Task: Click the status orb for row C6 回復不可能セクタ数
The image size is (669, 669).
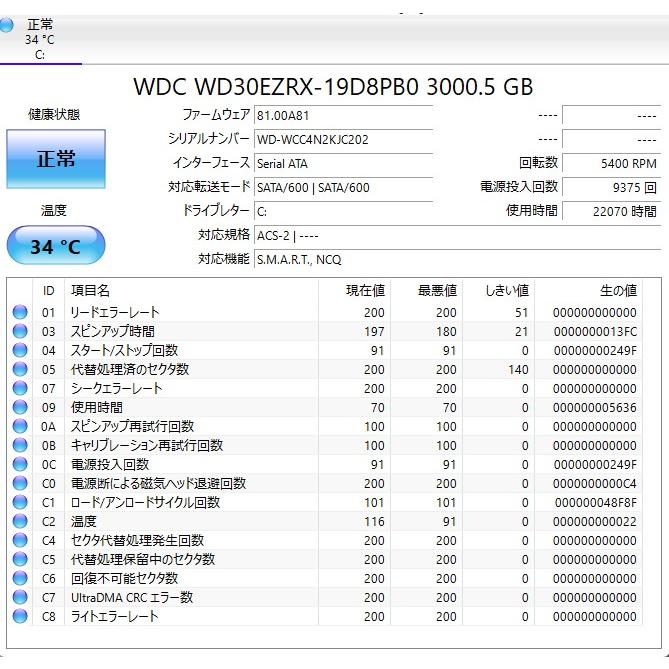Action: click(20, 578)
